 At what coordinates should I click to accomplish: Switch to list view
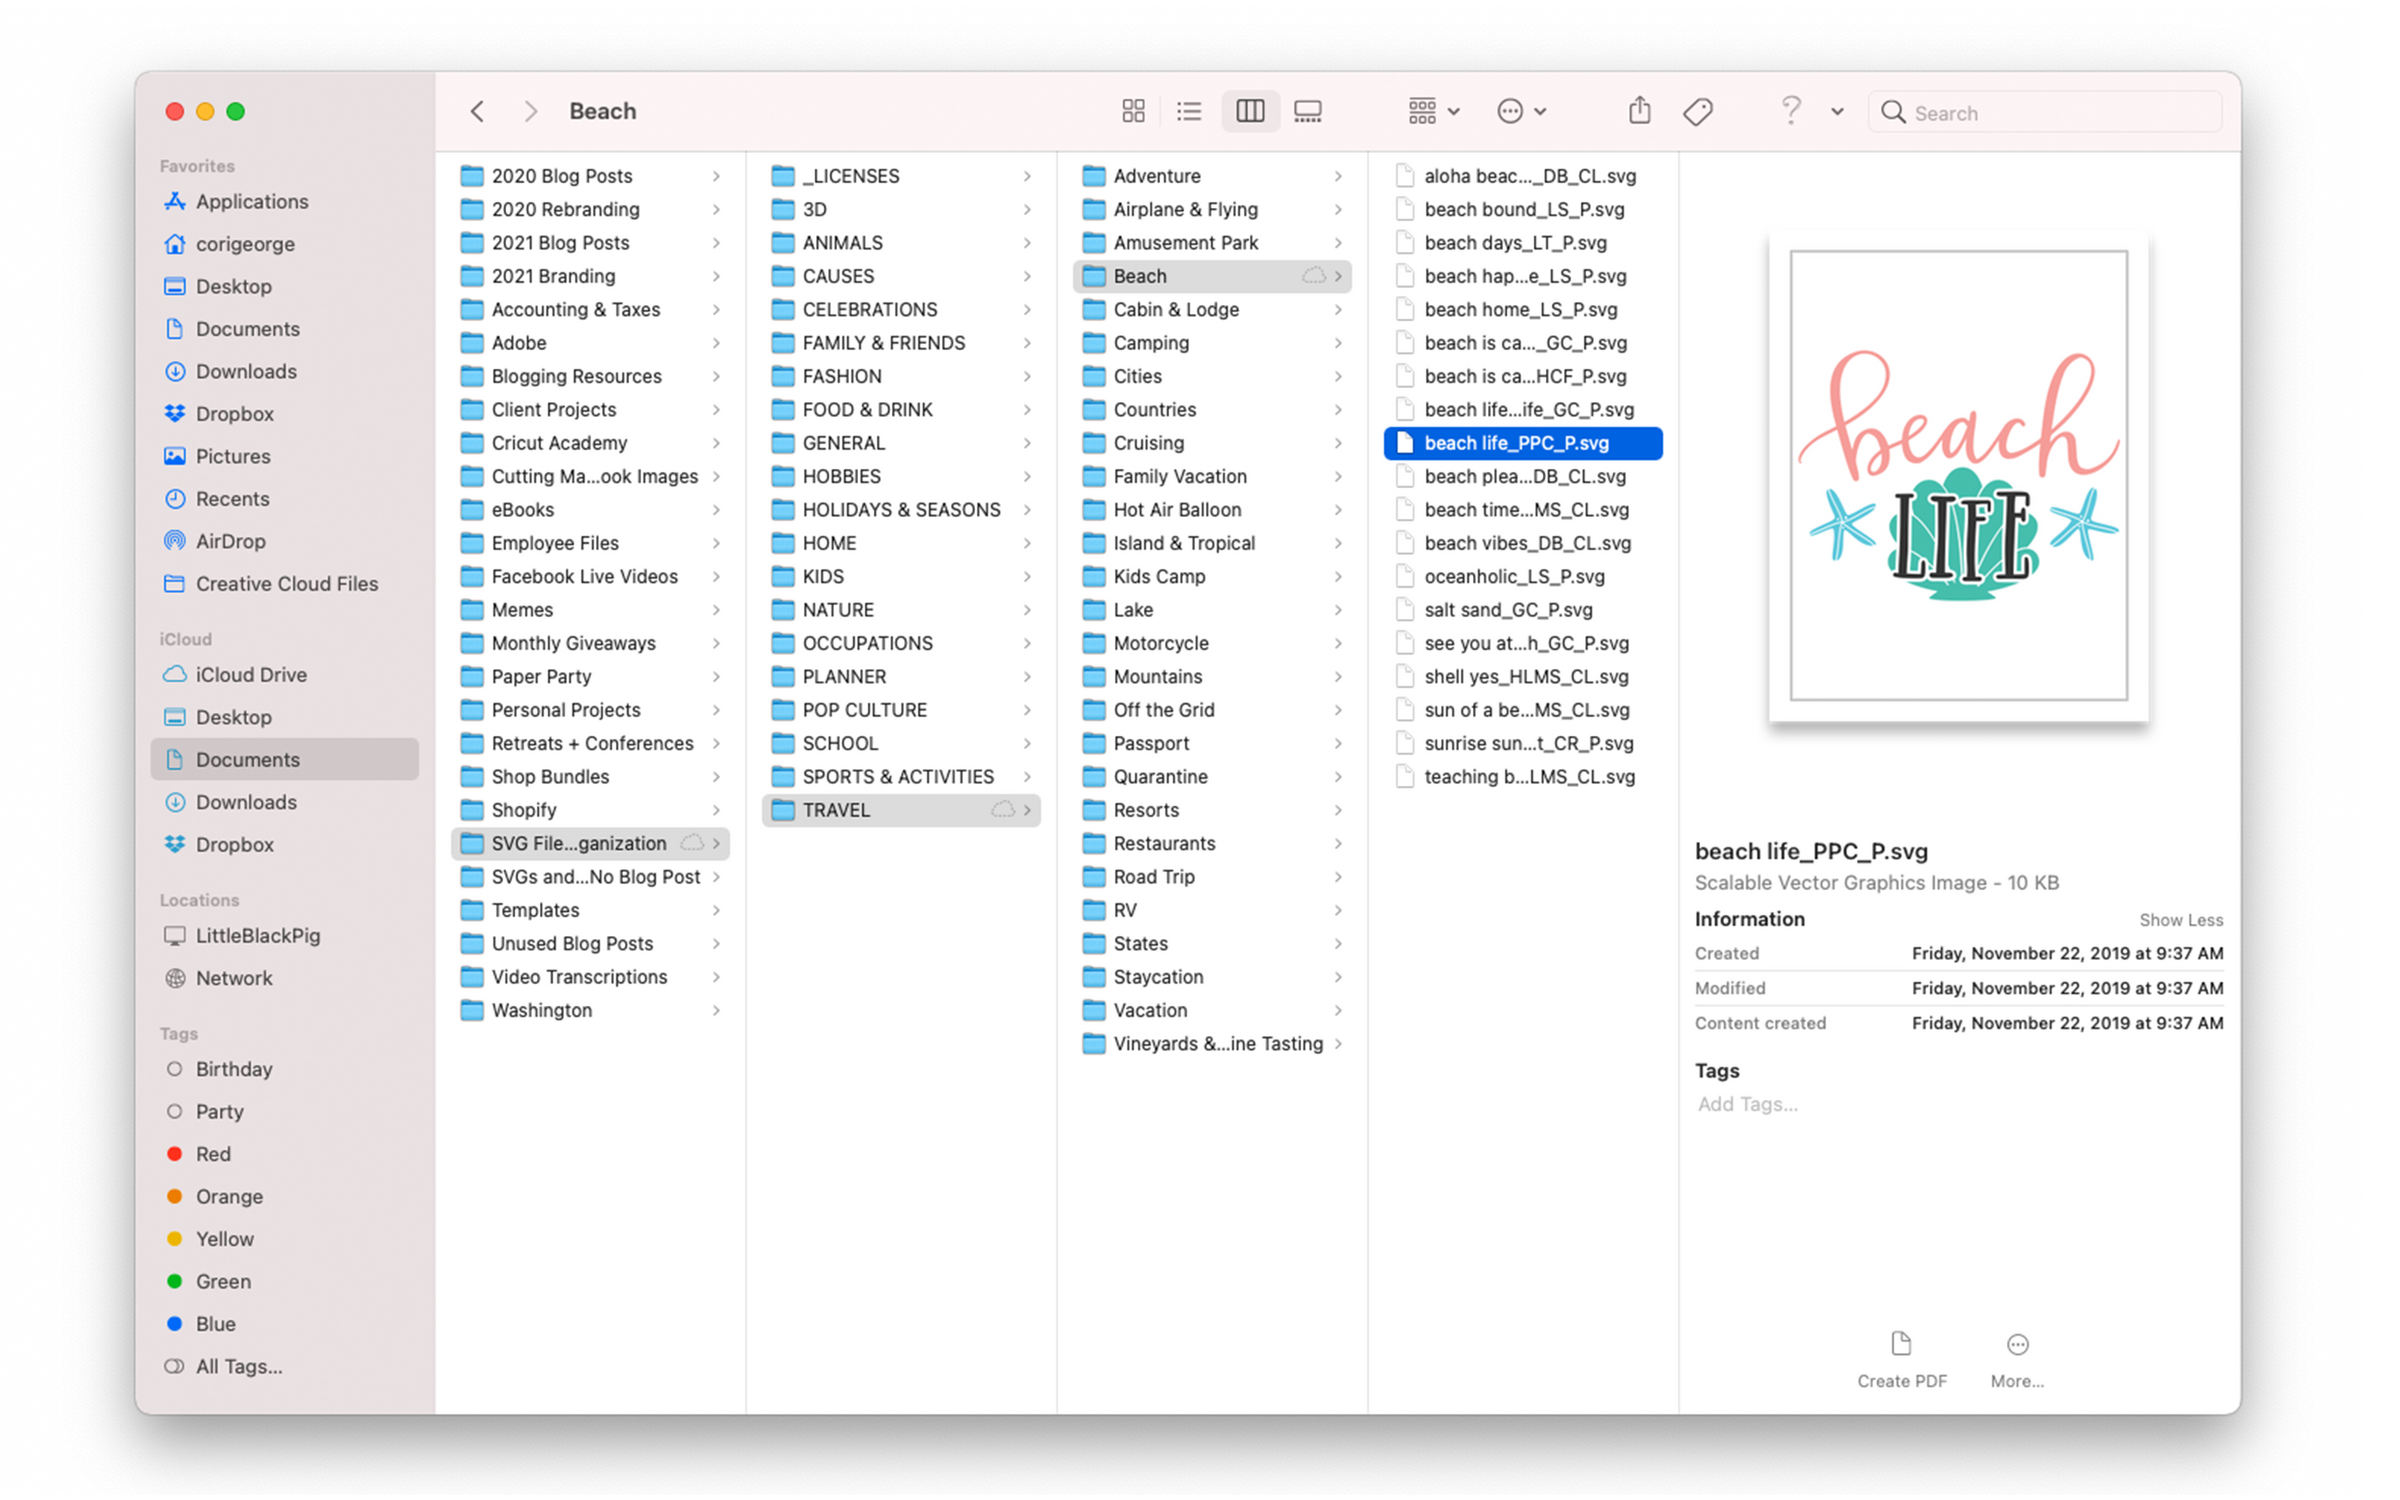[x=1189, y=111]
